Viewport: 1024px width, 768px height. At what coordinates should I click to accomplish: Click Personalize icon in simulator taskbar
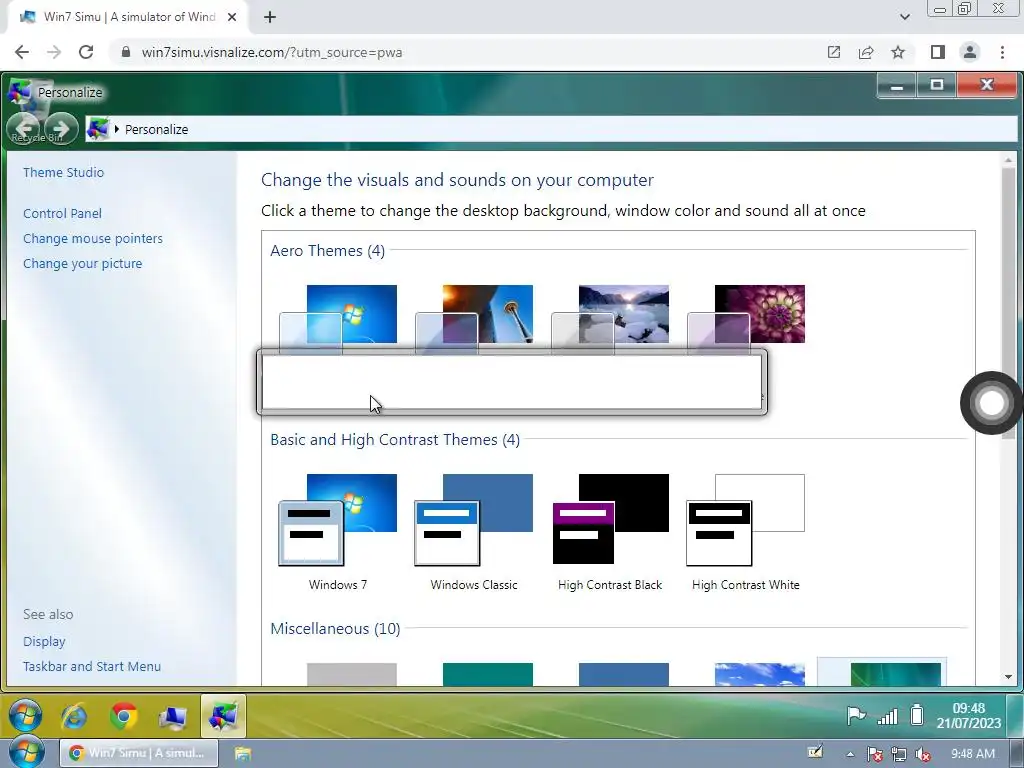coord(223,716)
